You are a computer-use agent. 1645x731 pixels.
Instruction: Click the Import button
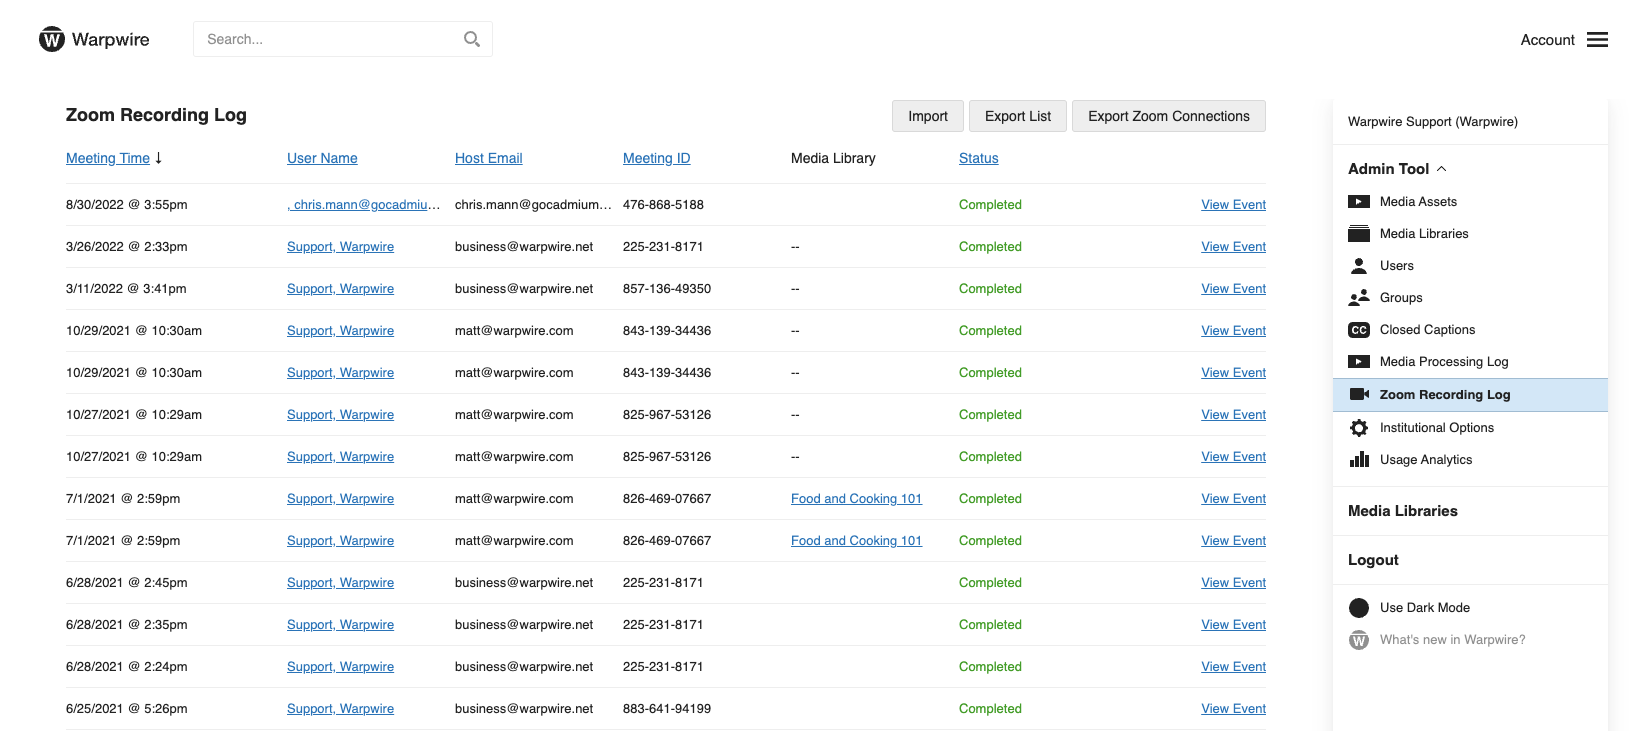[x=928, y=116]
